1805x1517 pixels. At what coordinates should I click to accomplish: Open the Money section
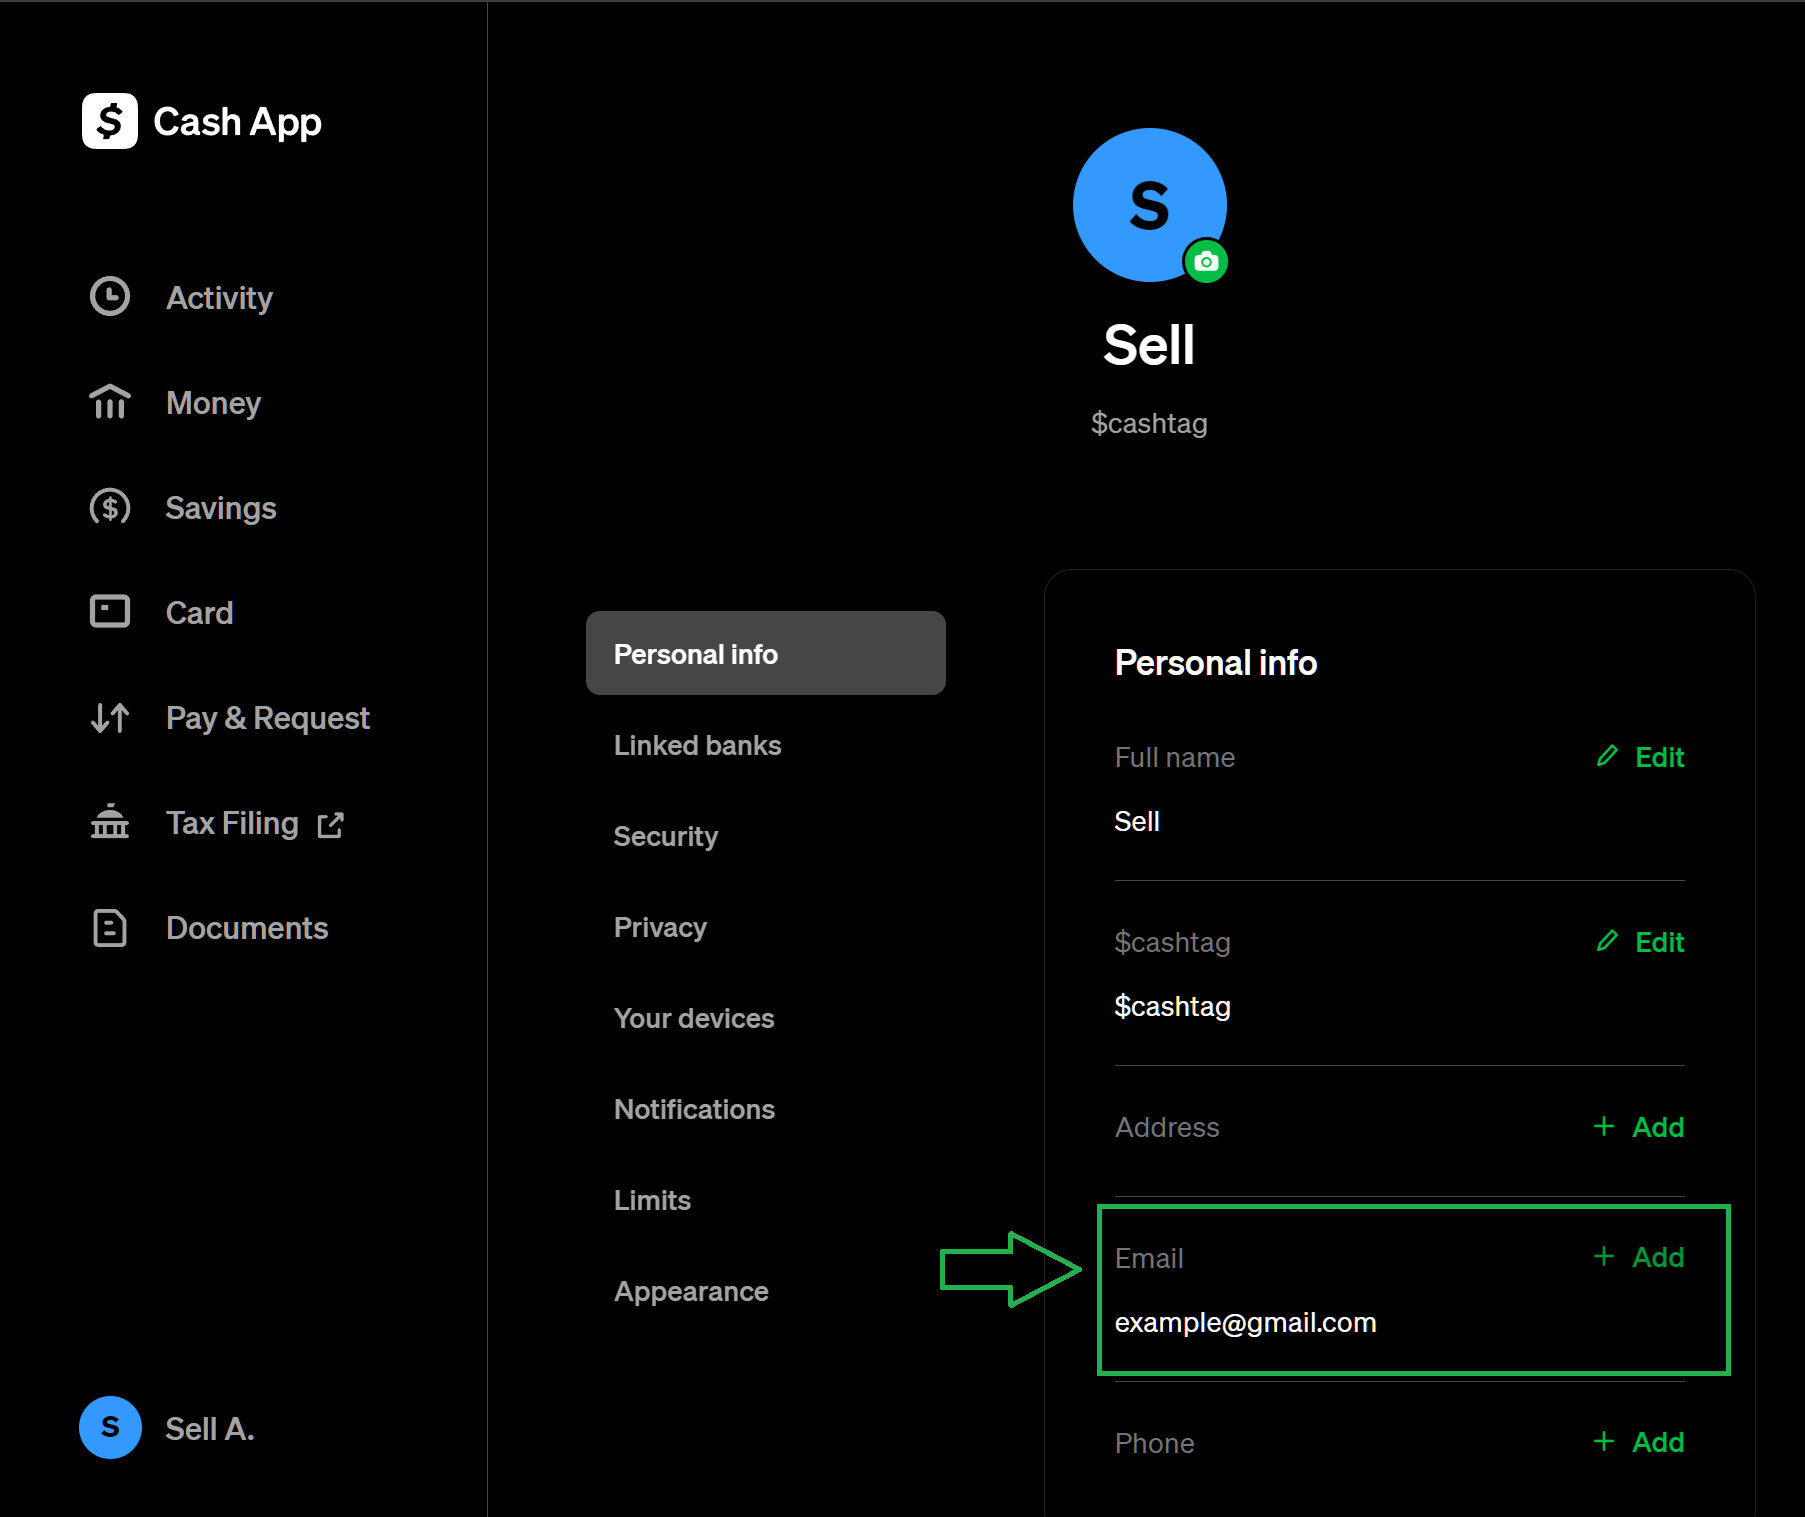click(213, 403)
